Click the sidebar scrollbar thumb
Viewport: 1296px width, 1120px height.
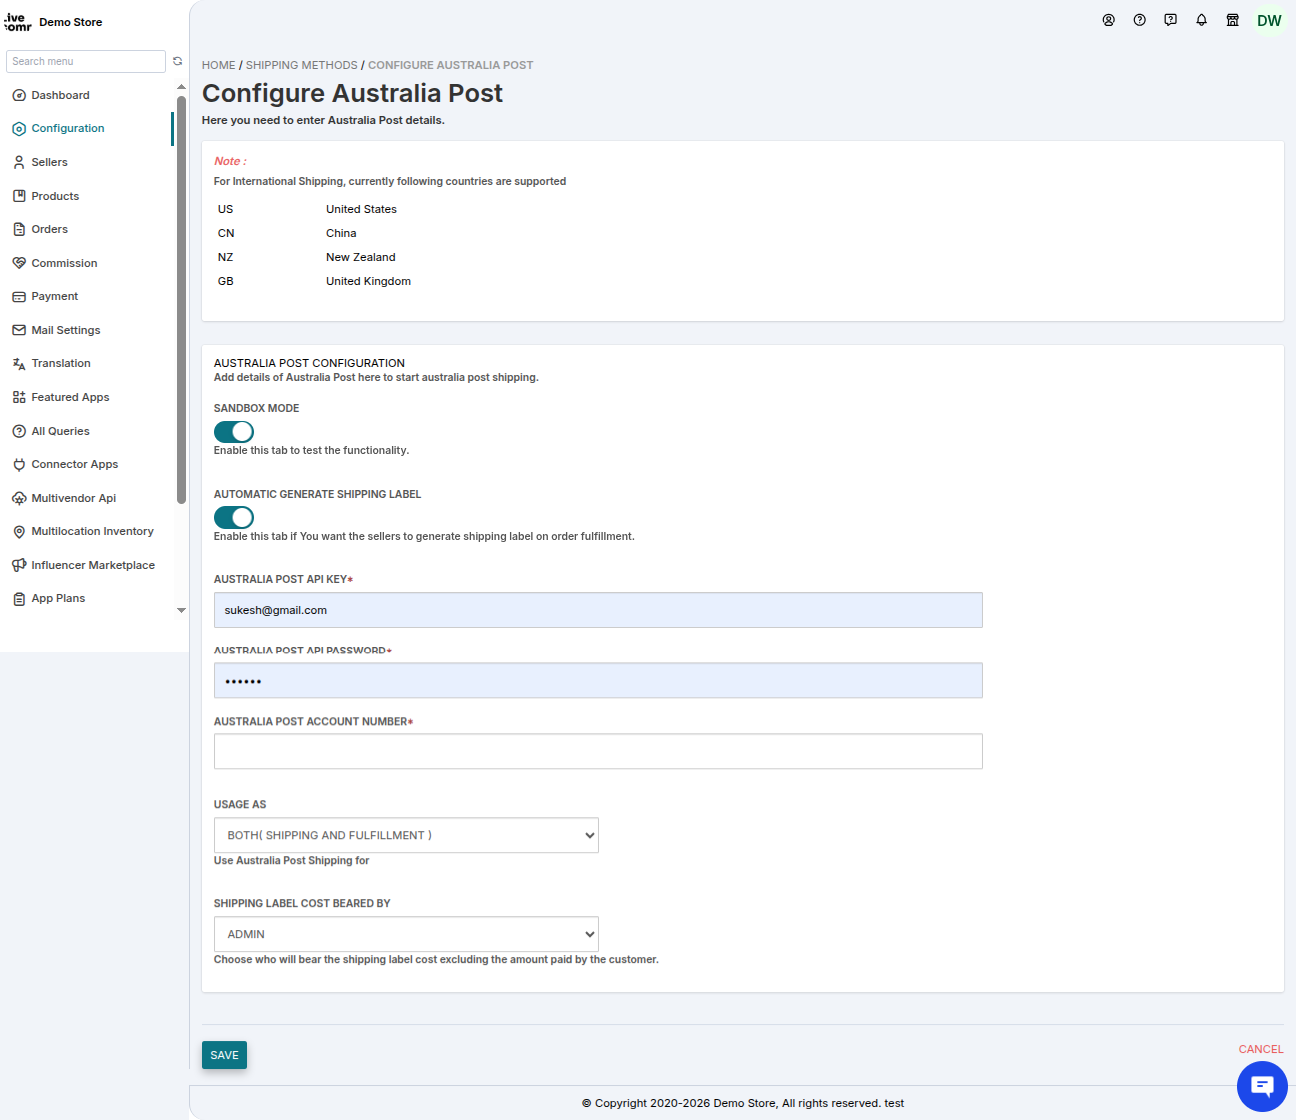pyautogui.click(x=181, y=300)
